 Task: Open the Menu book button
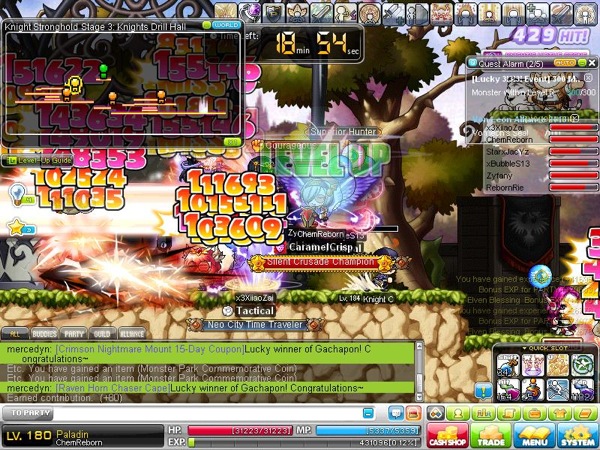point(535,435)
